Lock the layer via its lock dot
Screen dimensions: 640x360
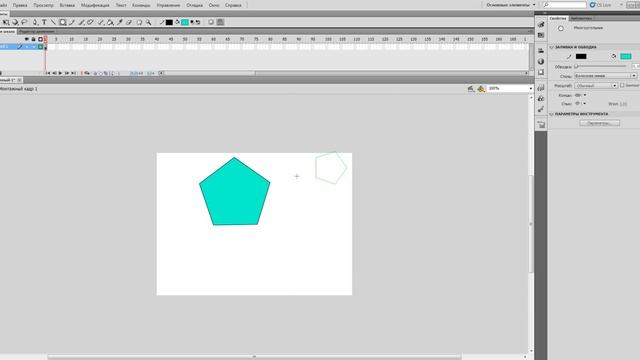(33, 47)
